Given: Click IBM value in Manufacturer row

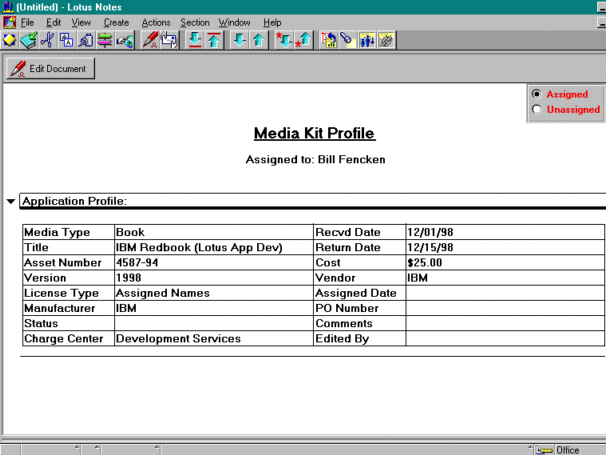Looking at the screenshot, I should [x=126, y=308].
